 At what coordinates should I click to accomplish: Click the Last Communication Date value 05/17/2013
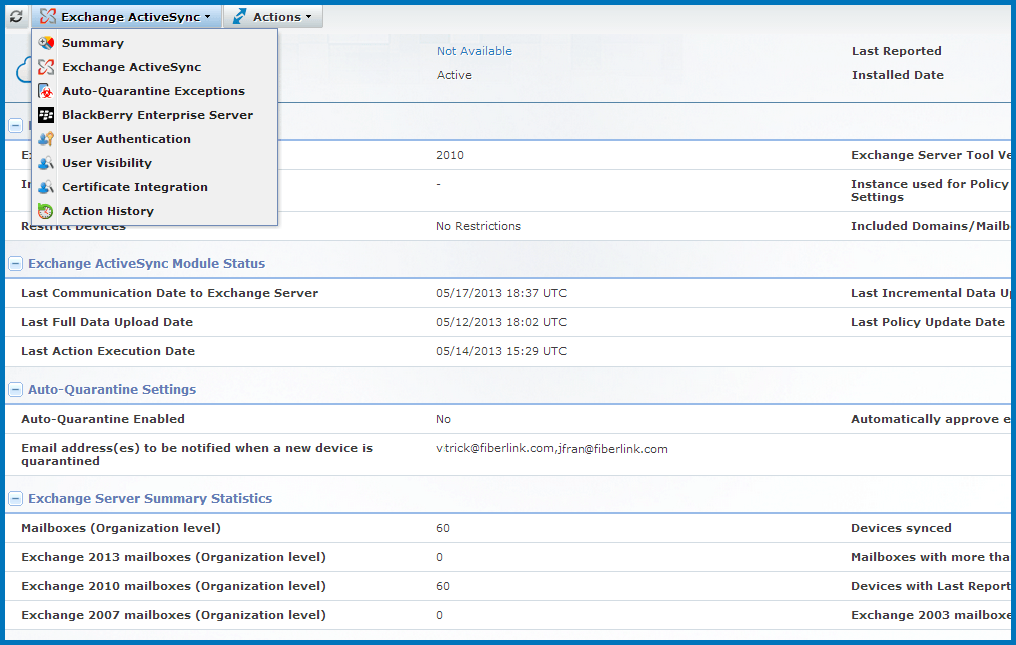pyautogui.click(x=502, y=293)
